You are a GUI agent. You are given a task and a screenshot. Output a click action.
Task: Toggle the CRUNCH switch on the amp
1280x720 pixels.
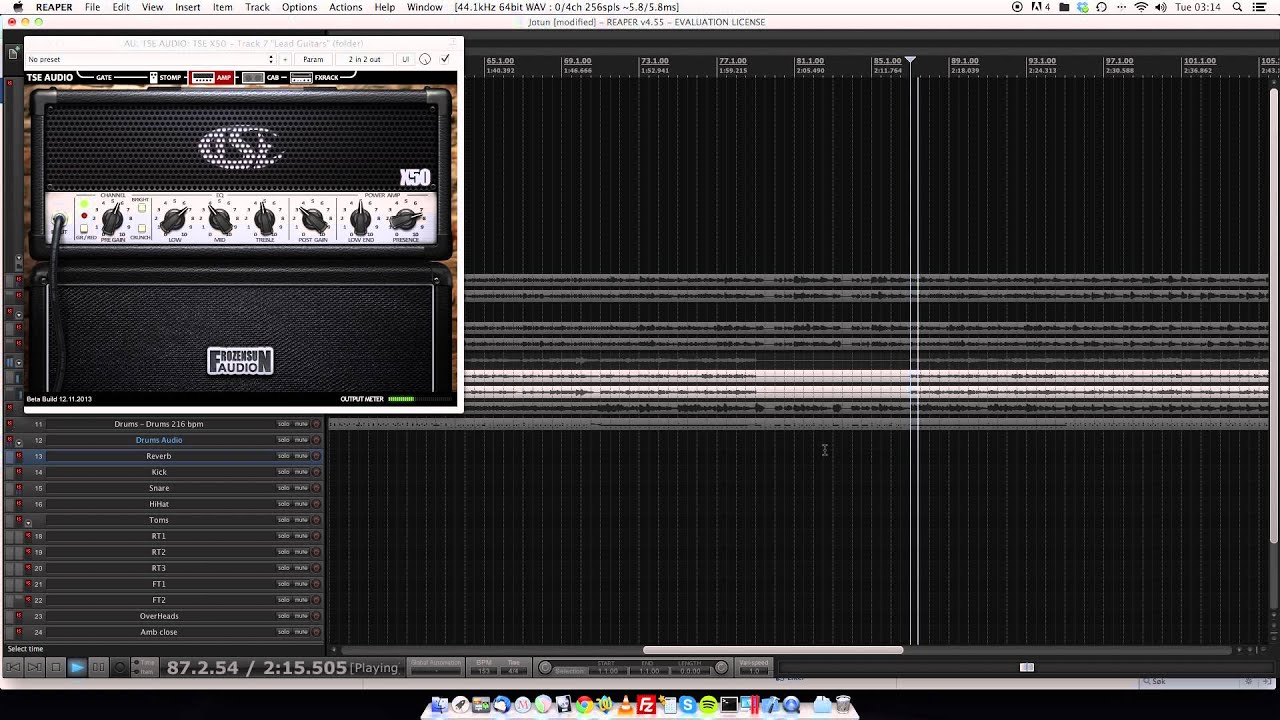tap(142, 229)
